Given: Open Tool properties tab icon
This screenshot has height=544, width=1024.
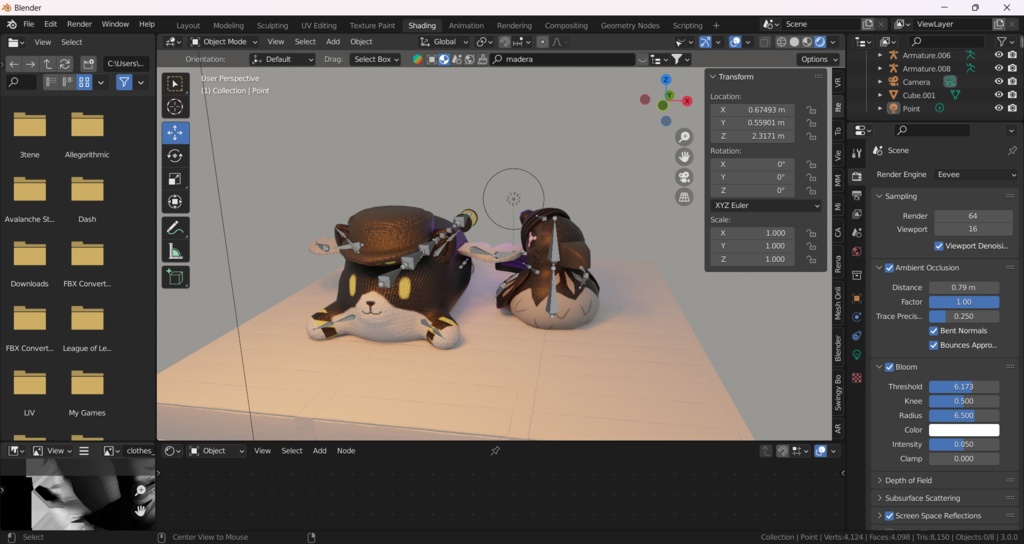Looking at the screenshot, I should tap(857, 153).
